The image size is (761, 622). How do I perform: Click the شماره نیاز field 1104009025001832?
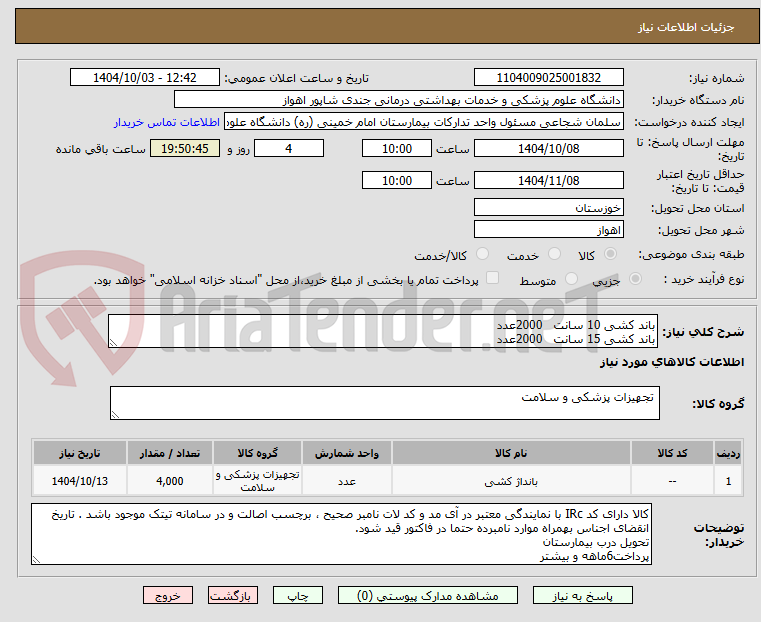548,78
